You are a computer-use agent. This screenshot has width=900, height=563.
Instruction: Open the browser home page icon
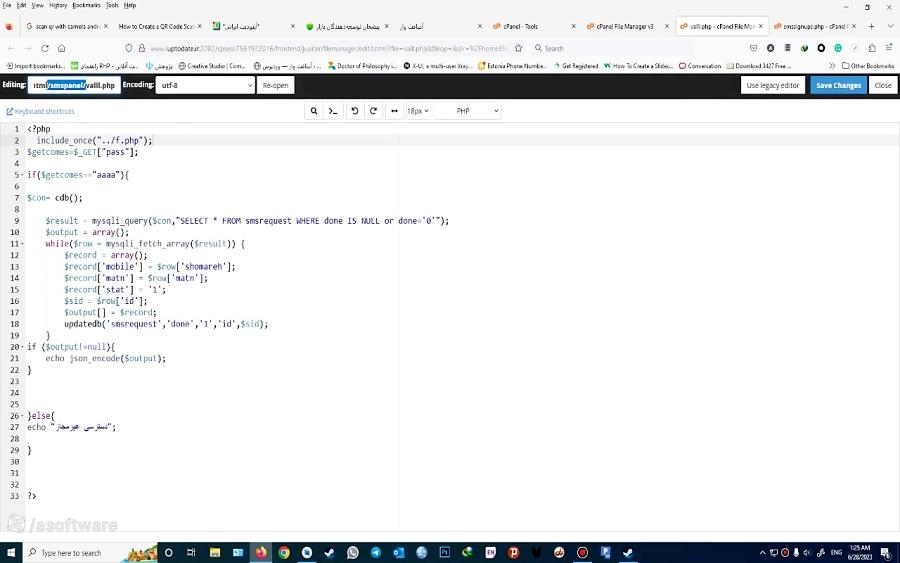click(61, 48)
